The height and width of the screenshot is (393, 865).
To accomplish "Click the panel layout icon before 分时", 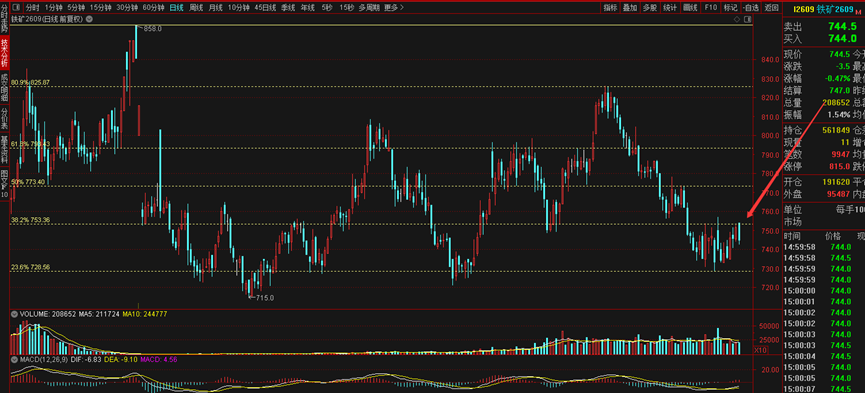I will pos(17,8).
